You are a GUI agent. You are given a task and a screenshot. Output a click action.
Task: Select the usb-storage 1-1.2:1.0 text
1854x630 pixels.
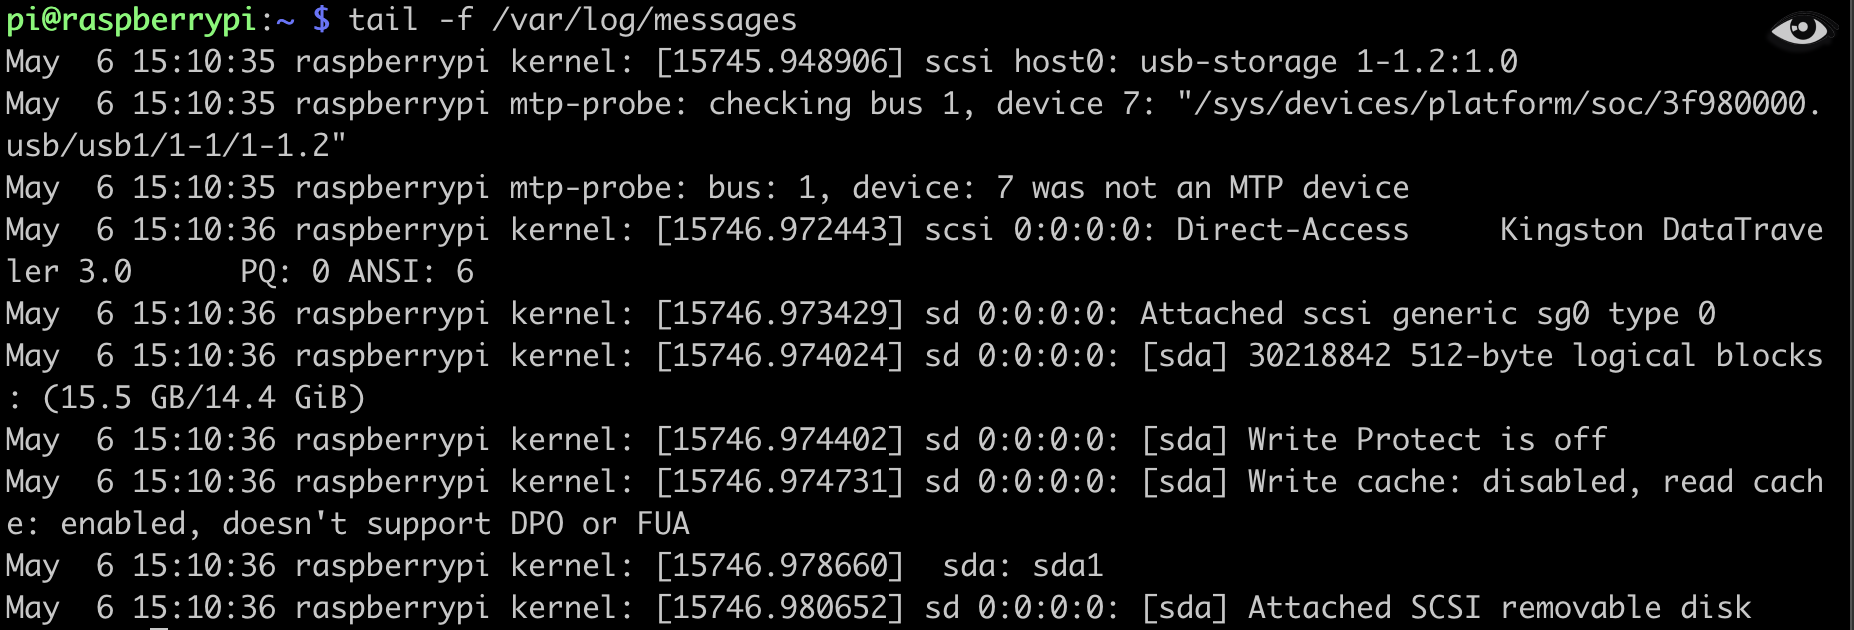tap(1328, 62)
